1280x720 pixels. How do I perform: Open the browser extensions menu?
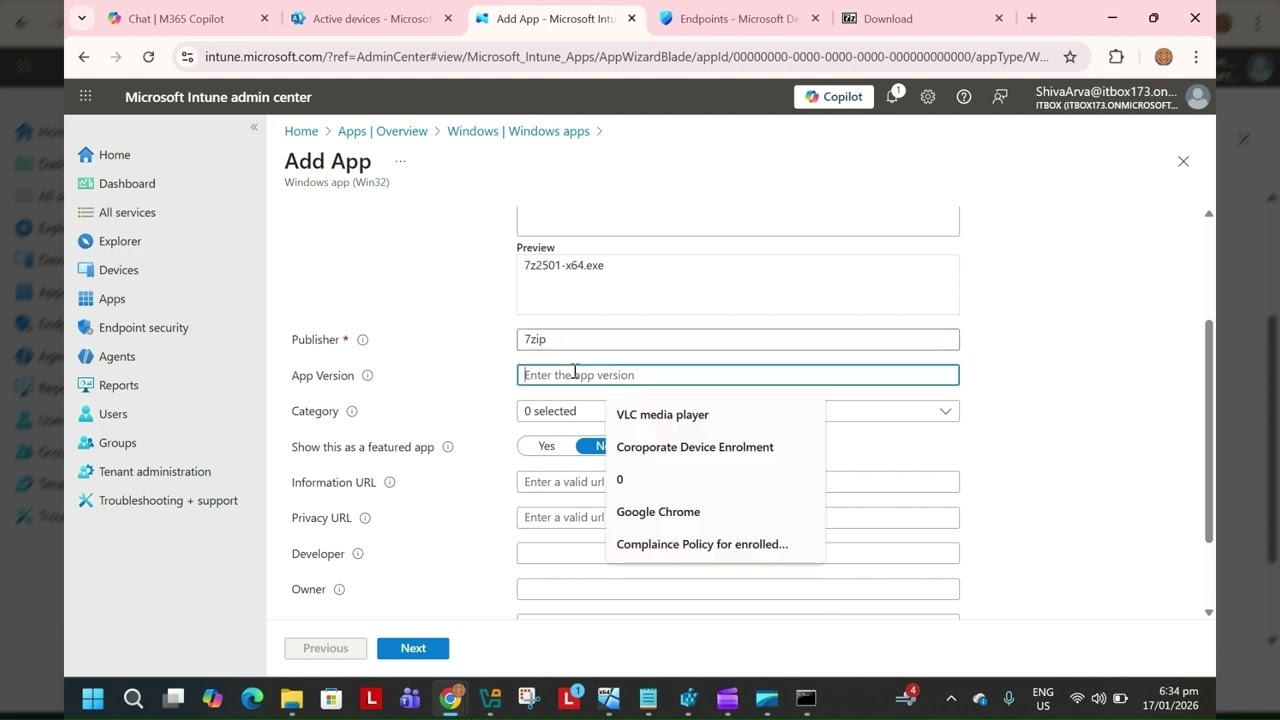coord(1116,57)
